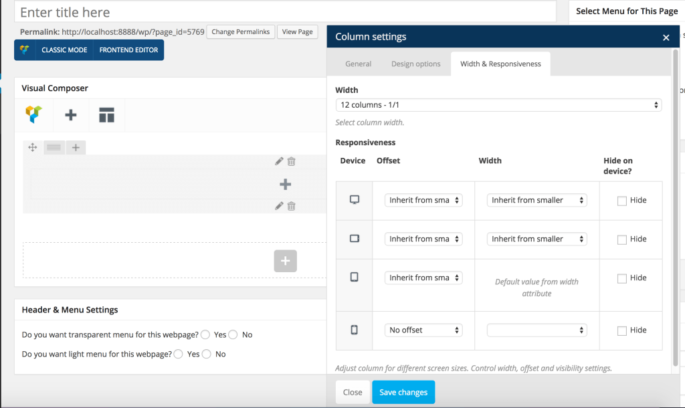Click the Add Element plus icon
The width and height of the screenshot is (685, 408).
[70, 115]
